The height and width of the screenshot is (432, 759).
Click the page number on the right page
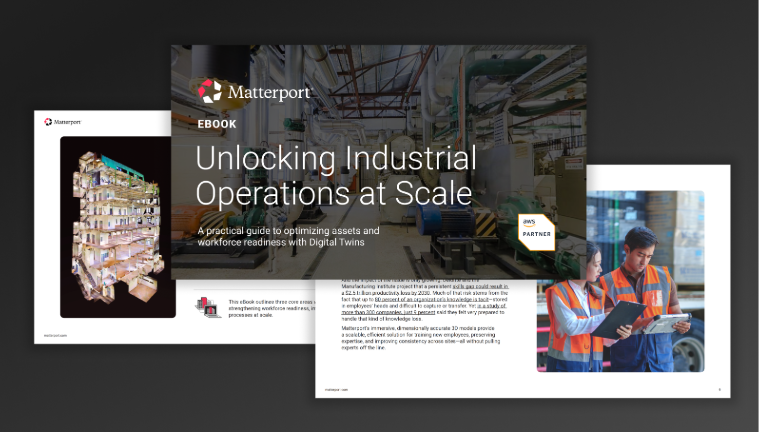[720, 390]
